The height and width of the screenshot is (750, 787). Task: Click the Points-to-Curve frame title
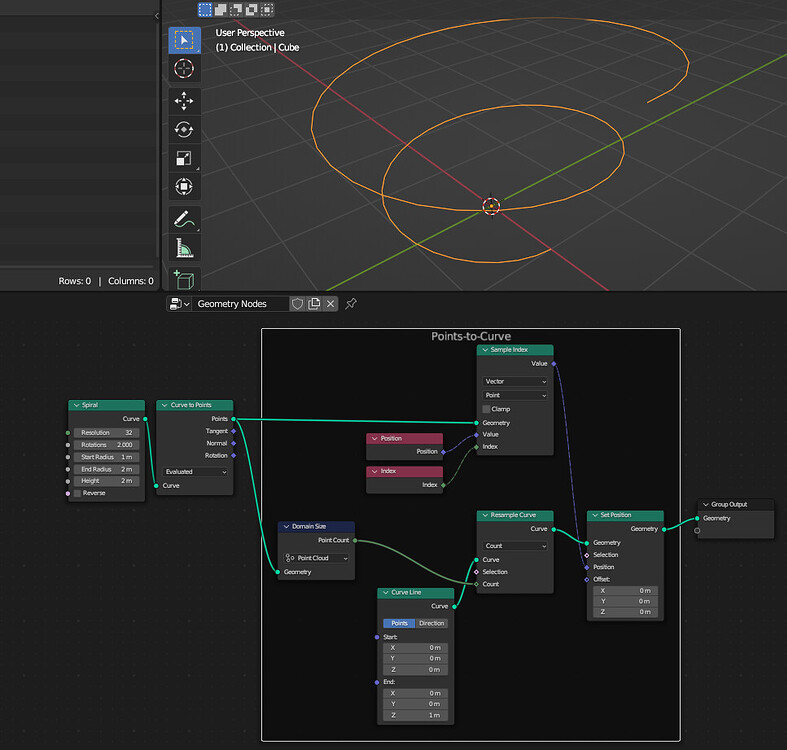click(471, 336)
